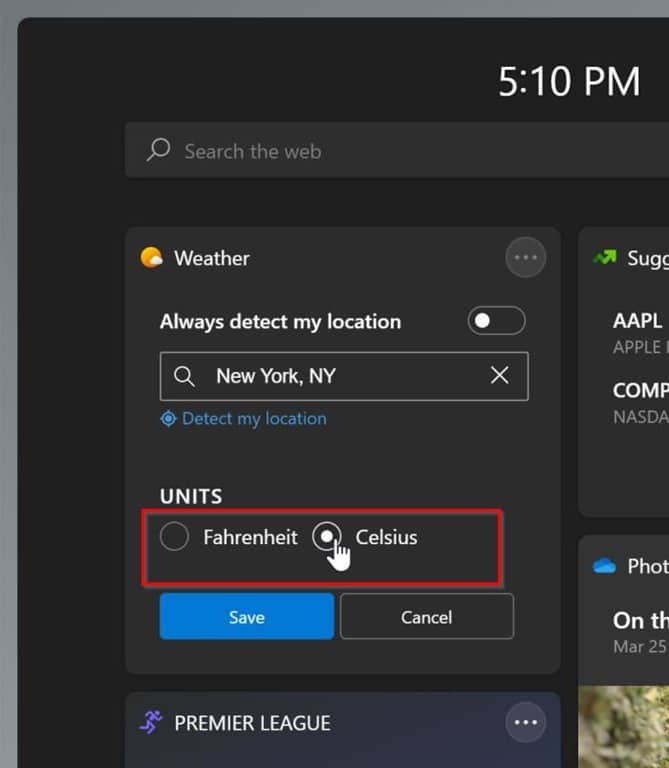Click the Premier League widget title
The width and height of the screenshot is (669, 768).
252,723
